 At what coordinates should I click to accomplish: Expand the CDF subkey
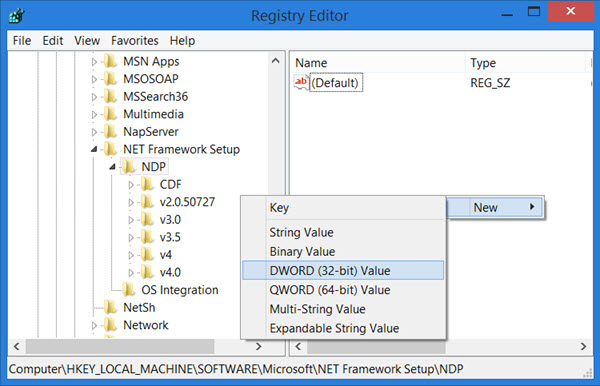[x=131, y=185]
